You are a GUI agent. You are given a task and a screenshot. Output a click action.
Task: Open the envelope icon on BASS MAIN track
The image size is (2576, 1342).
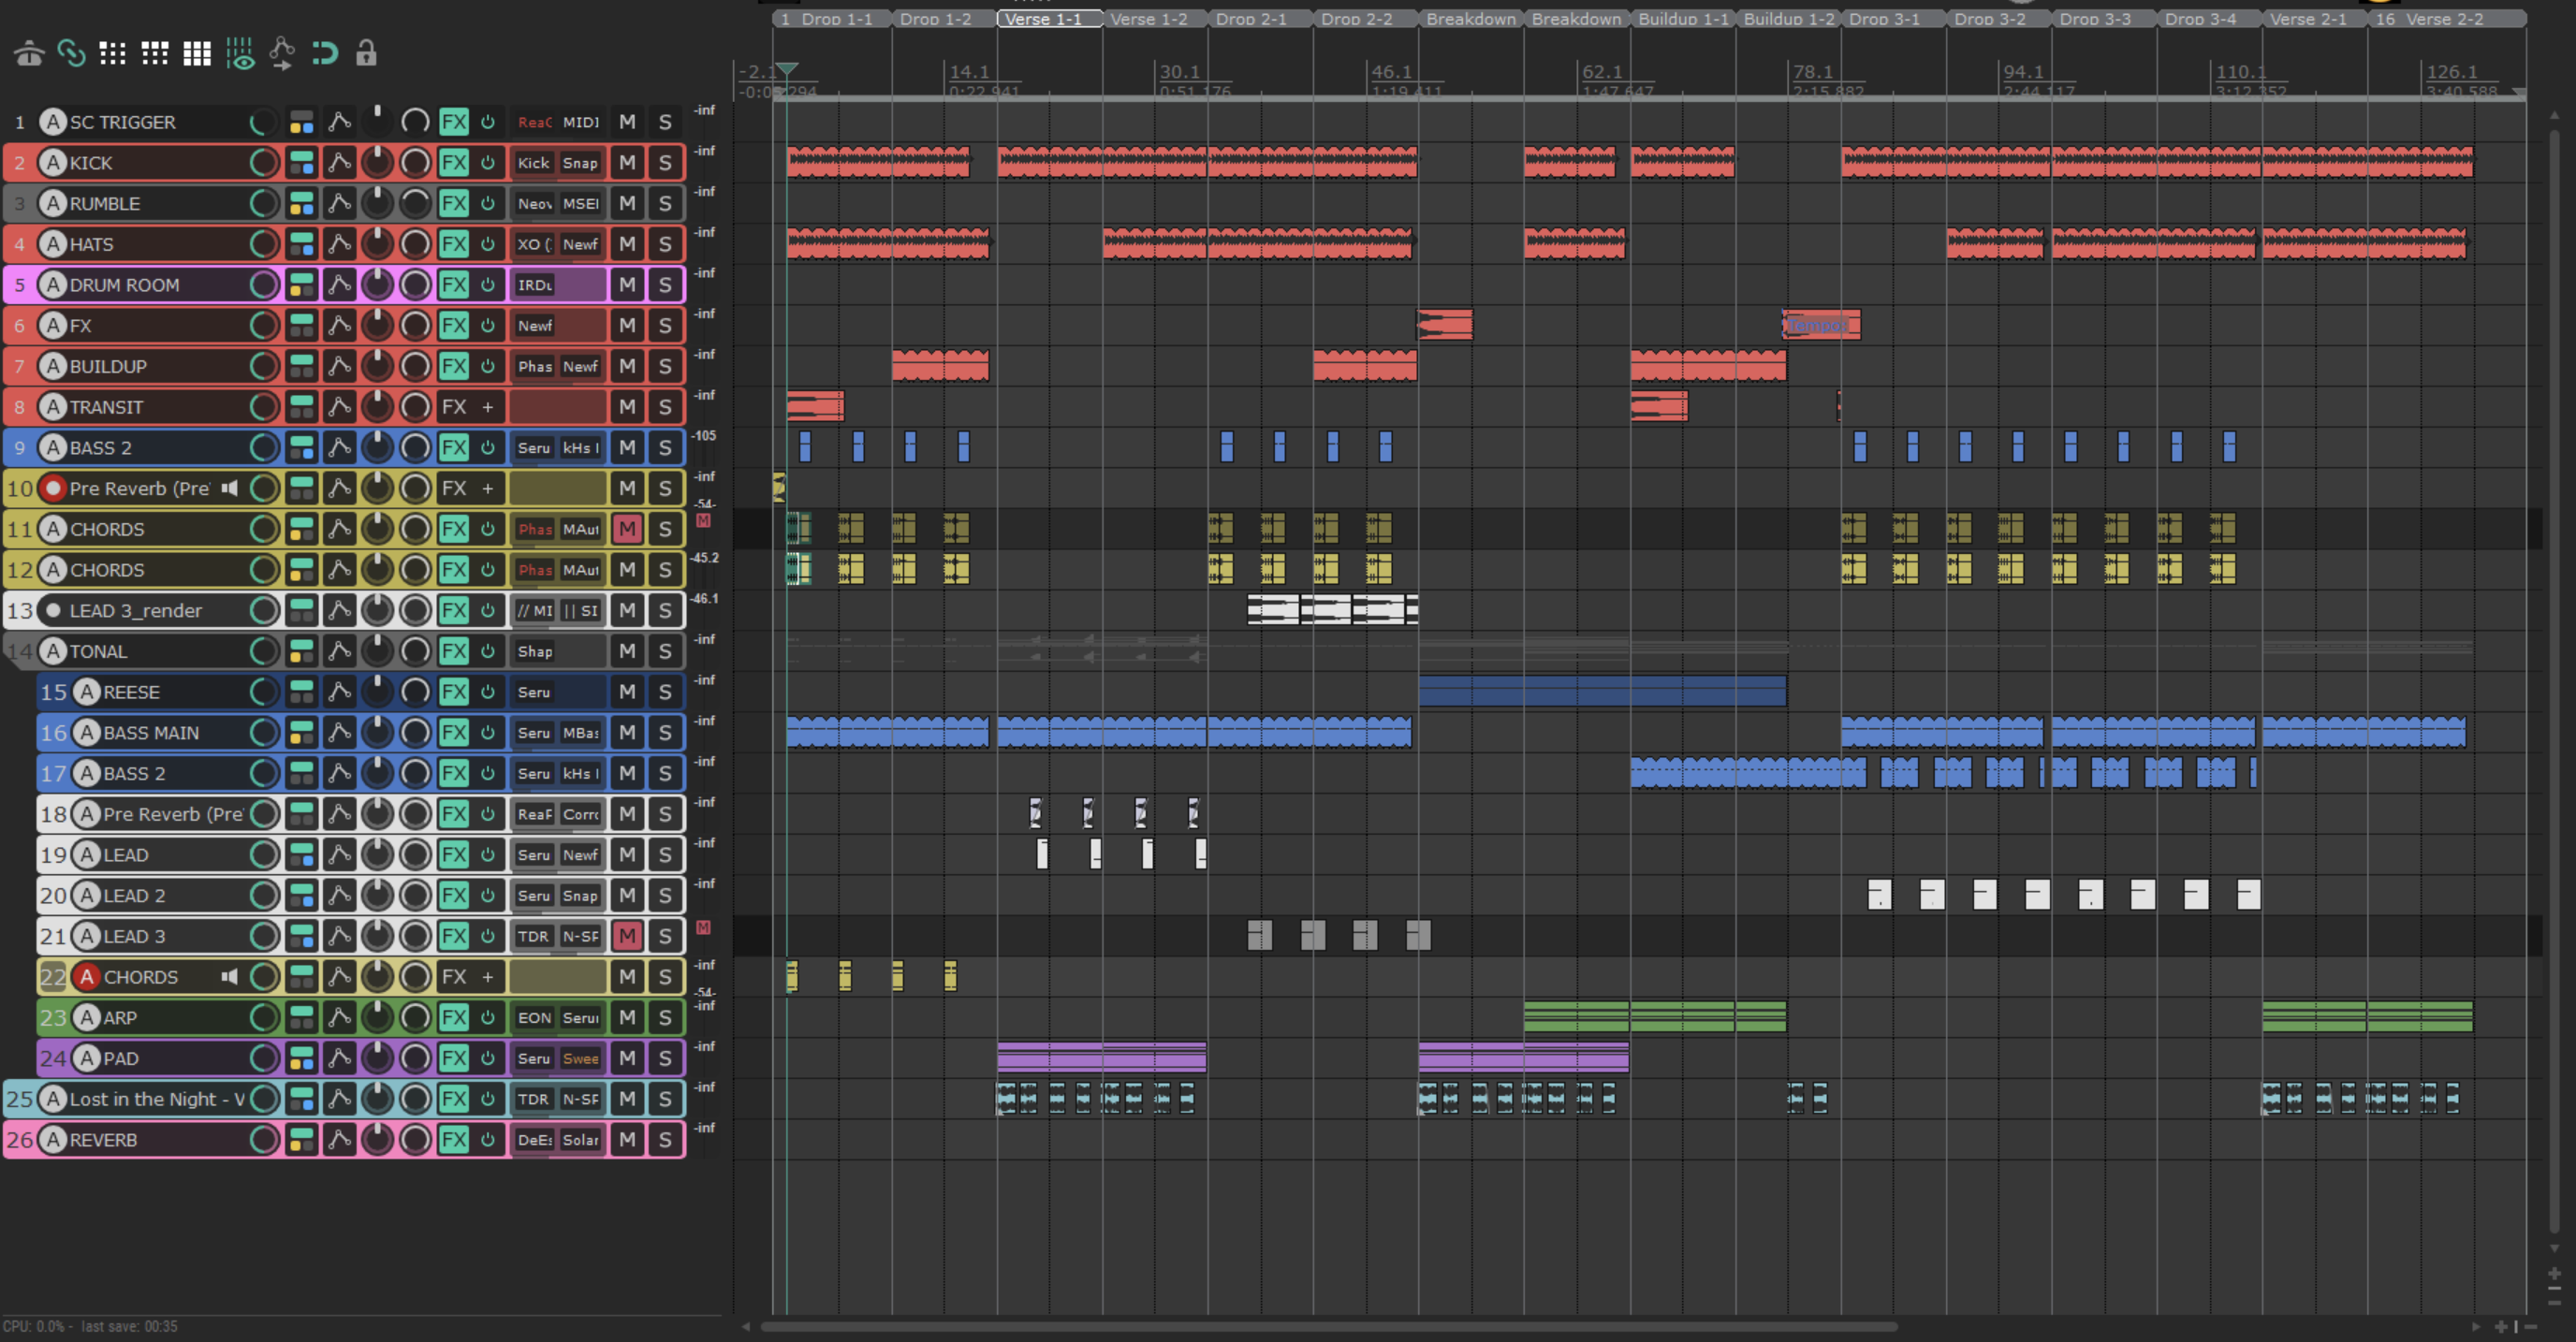pyautogui.click(x=339, y=733)
